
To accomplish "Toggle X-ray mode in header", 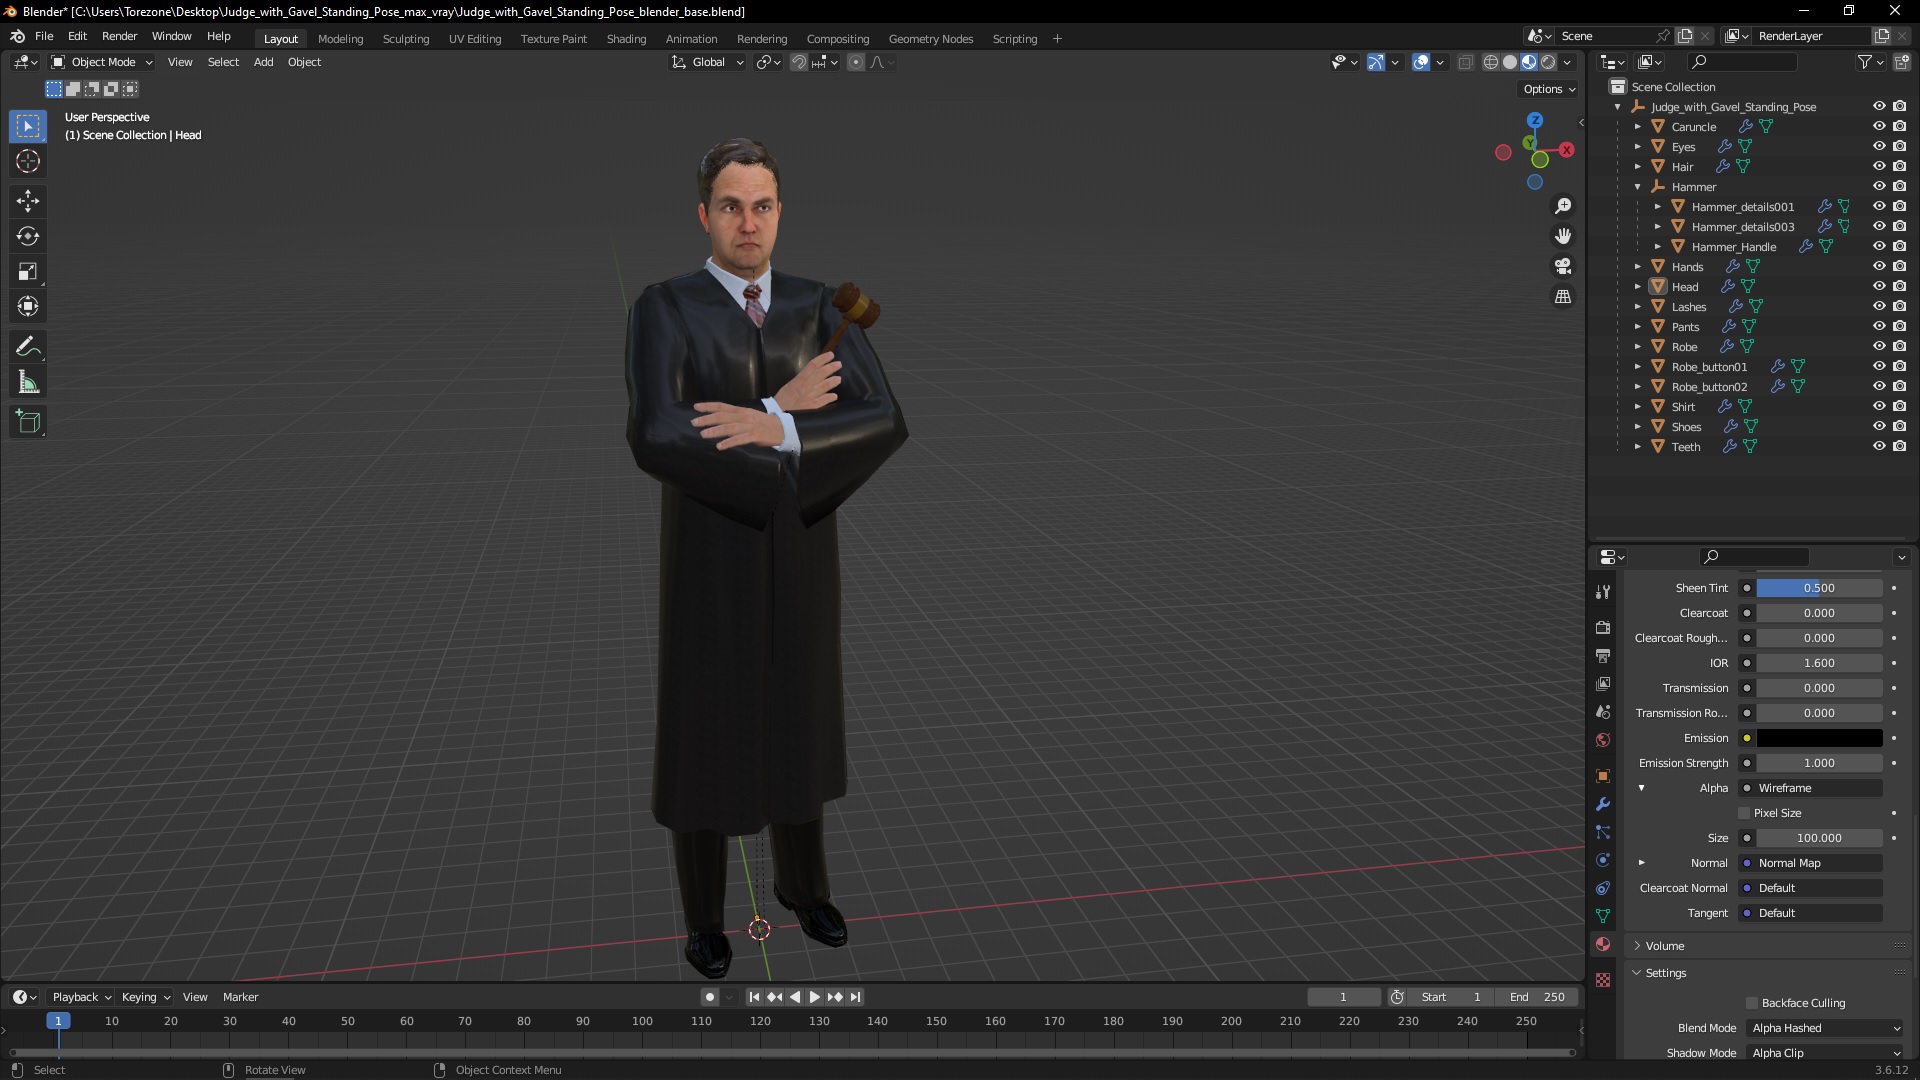I will tap(1466, 62).
